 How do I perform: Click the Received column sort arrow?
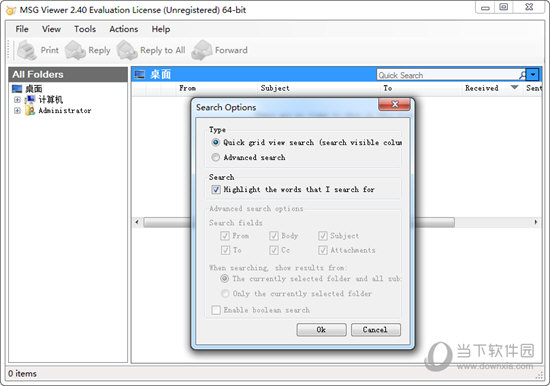[514, 87]
